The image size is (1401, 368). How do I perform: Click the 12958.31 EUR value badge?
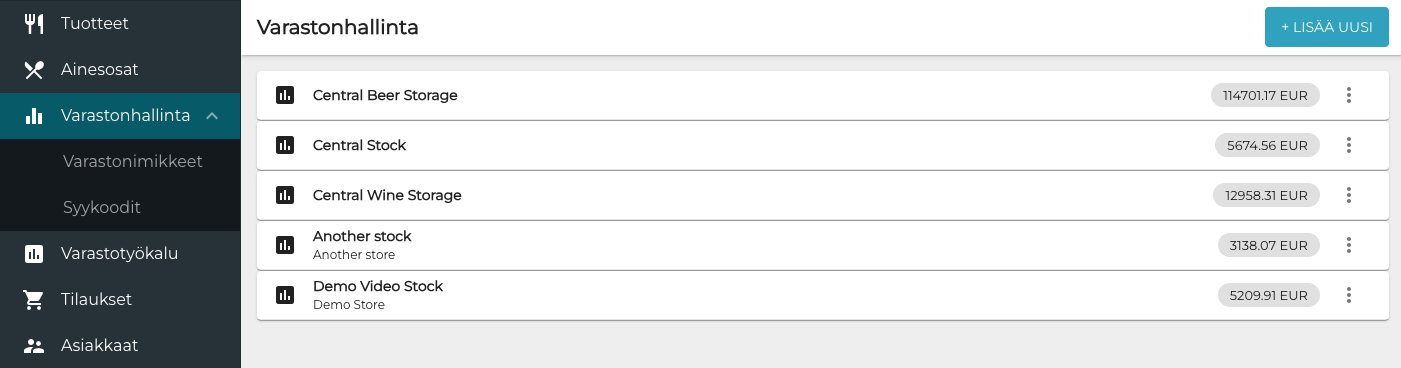point(1266,195)
